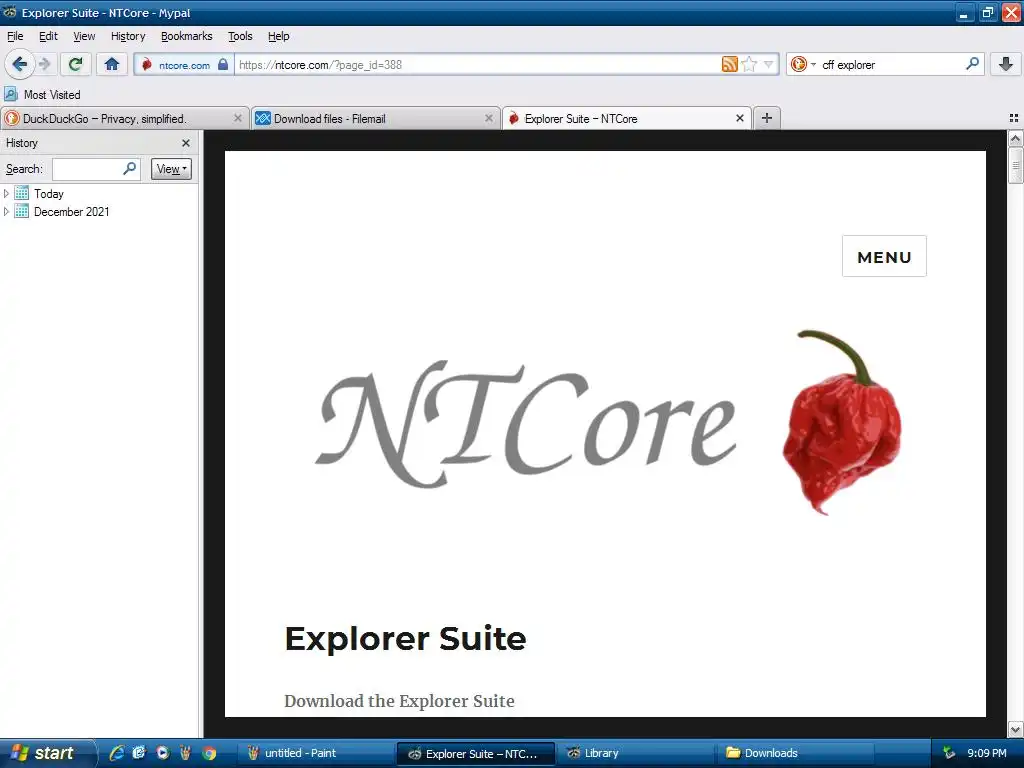This screenshot has width=1024, height=768.
Task: Click the scrollbar up arrow
Action: pyautogui.click(x=1015, y=138)
